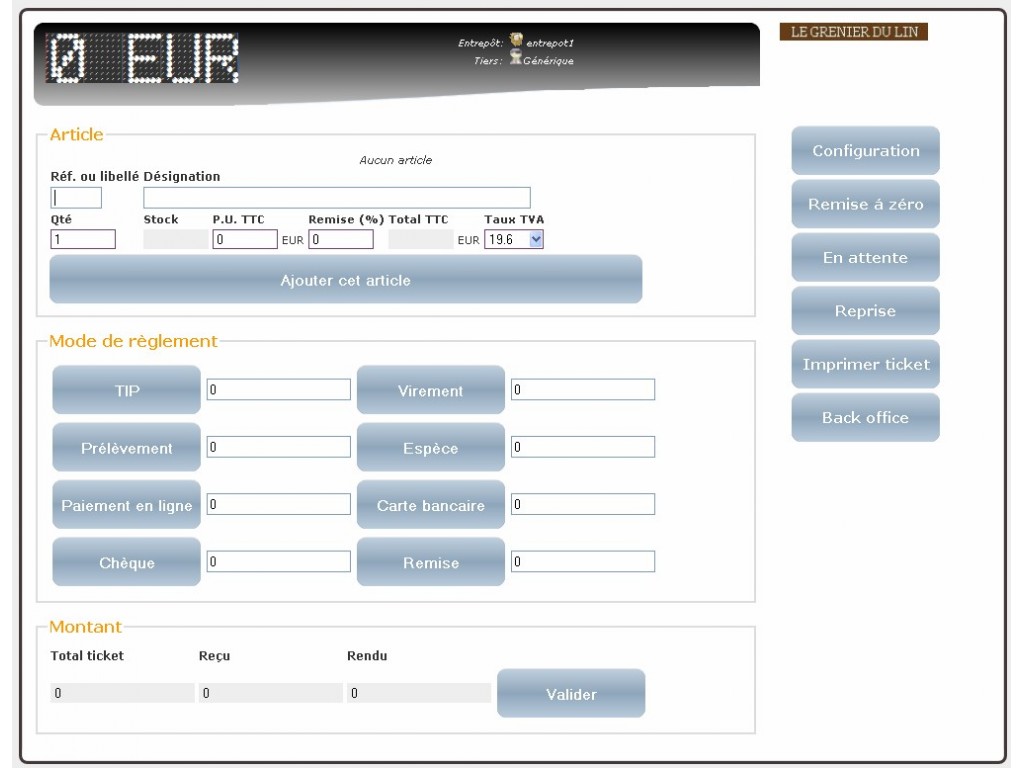Screen dimensions: 1024x768
Task: Choose Paiement en ligne
Action: 126,505
